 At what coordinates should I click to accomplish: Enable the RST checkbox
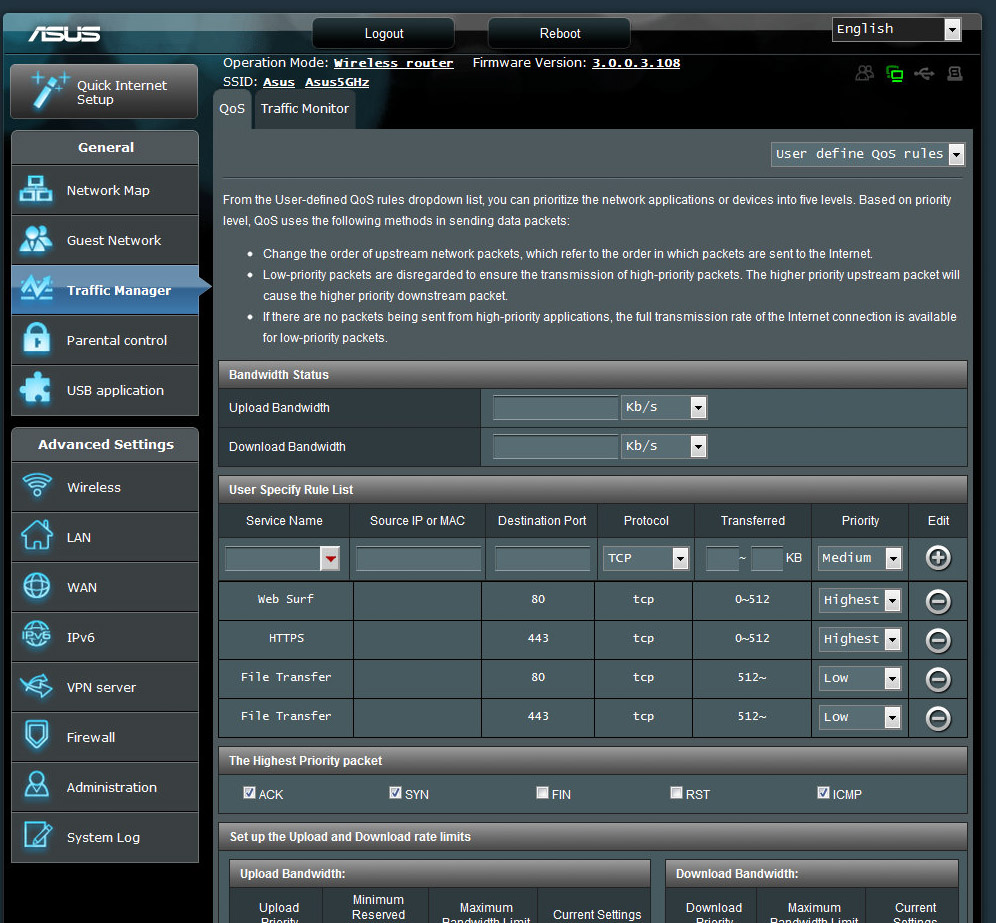676,793
